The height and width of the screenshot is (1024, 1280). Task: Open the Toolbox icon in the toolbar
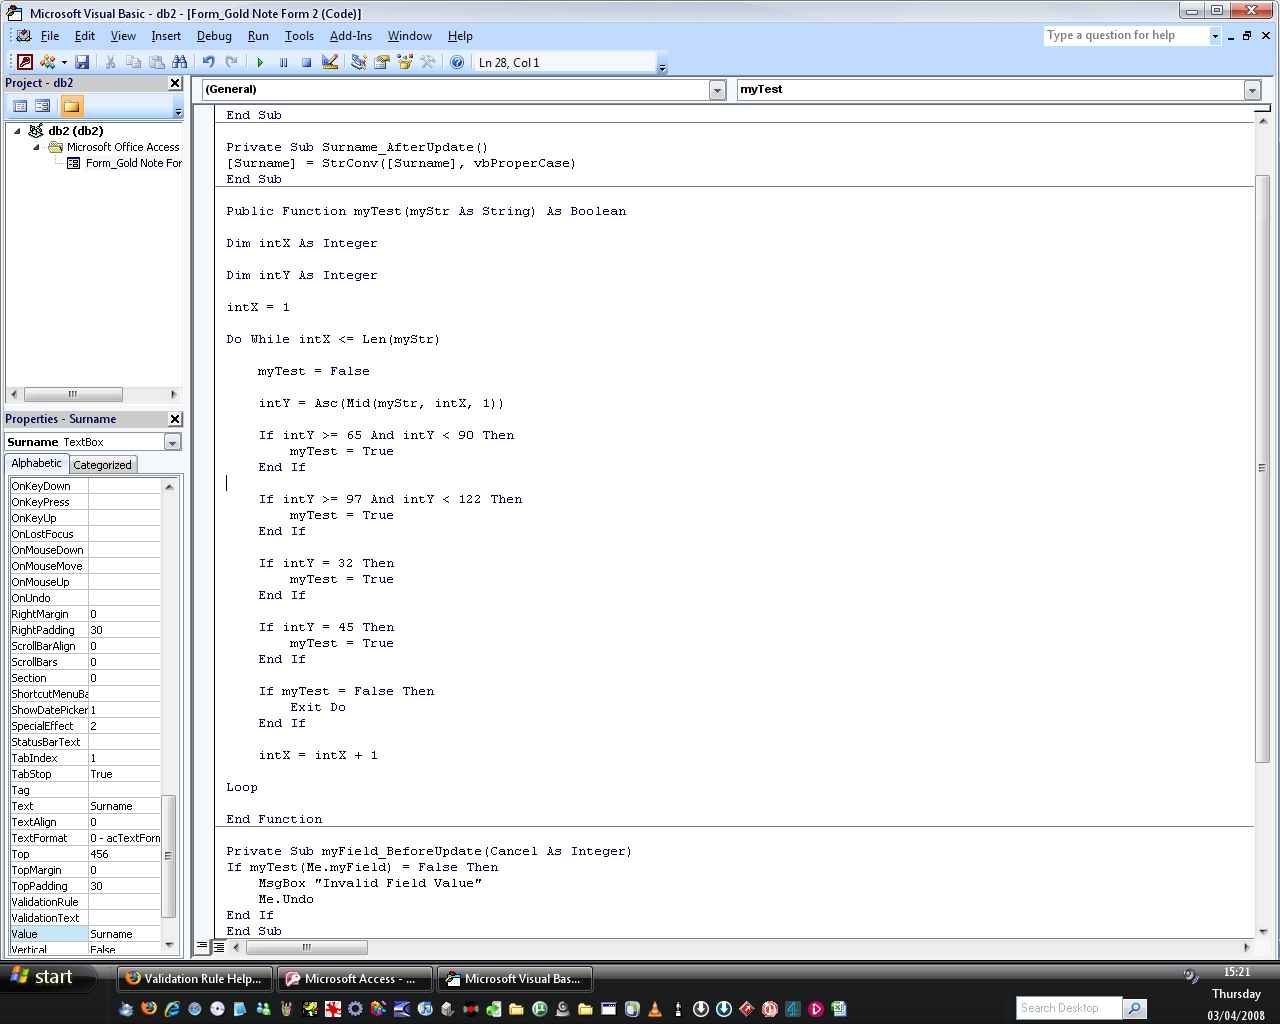[x=428, y=62]
